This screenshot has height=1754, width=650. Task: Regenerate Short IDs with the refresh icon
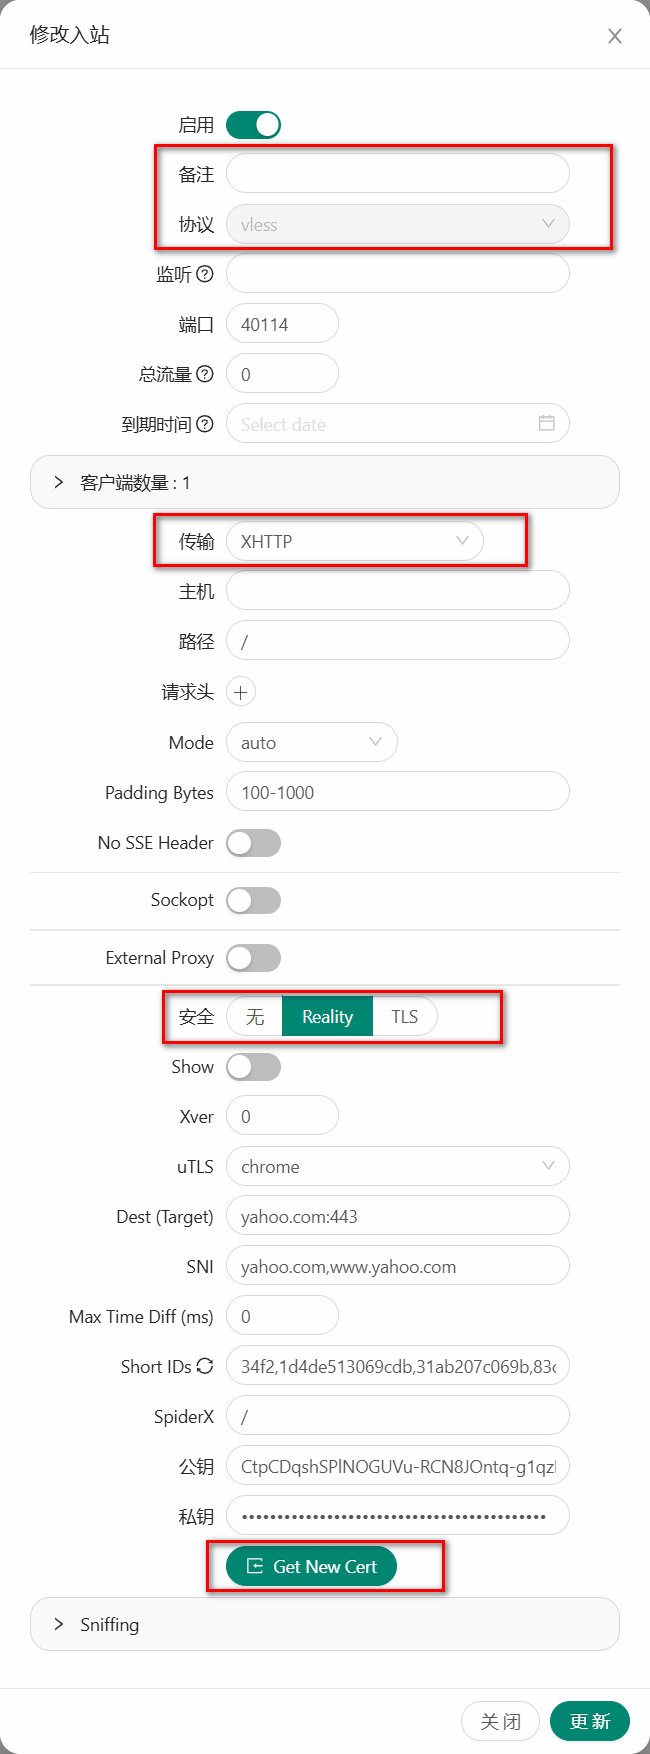(205, 1366)
